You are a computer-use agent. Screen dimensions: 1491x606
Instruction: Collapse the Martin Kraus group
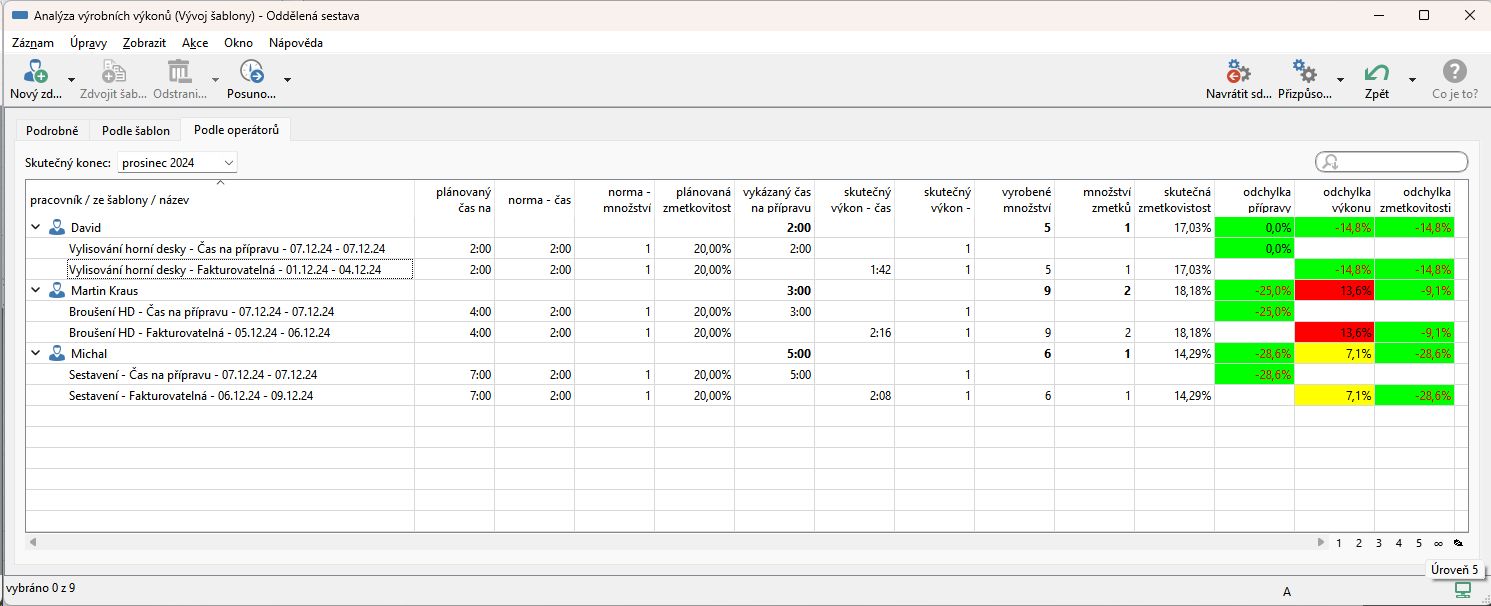(x=36, y=291)
